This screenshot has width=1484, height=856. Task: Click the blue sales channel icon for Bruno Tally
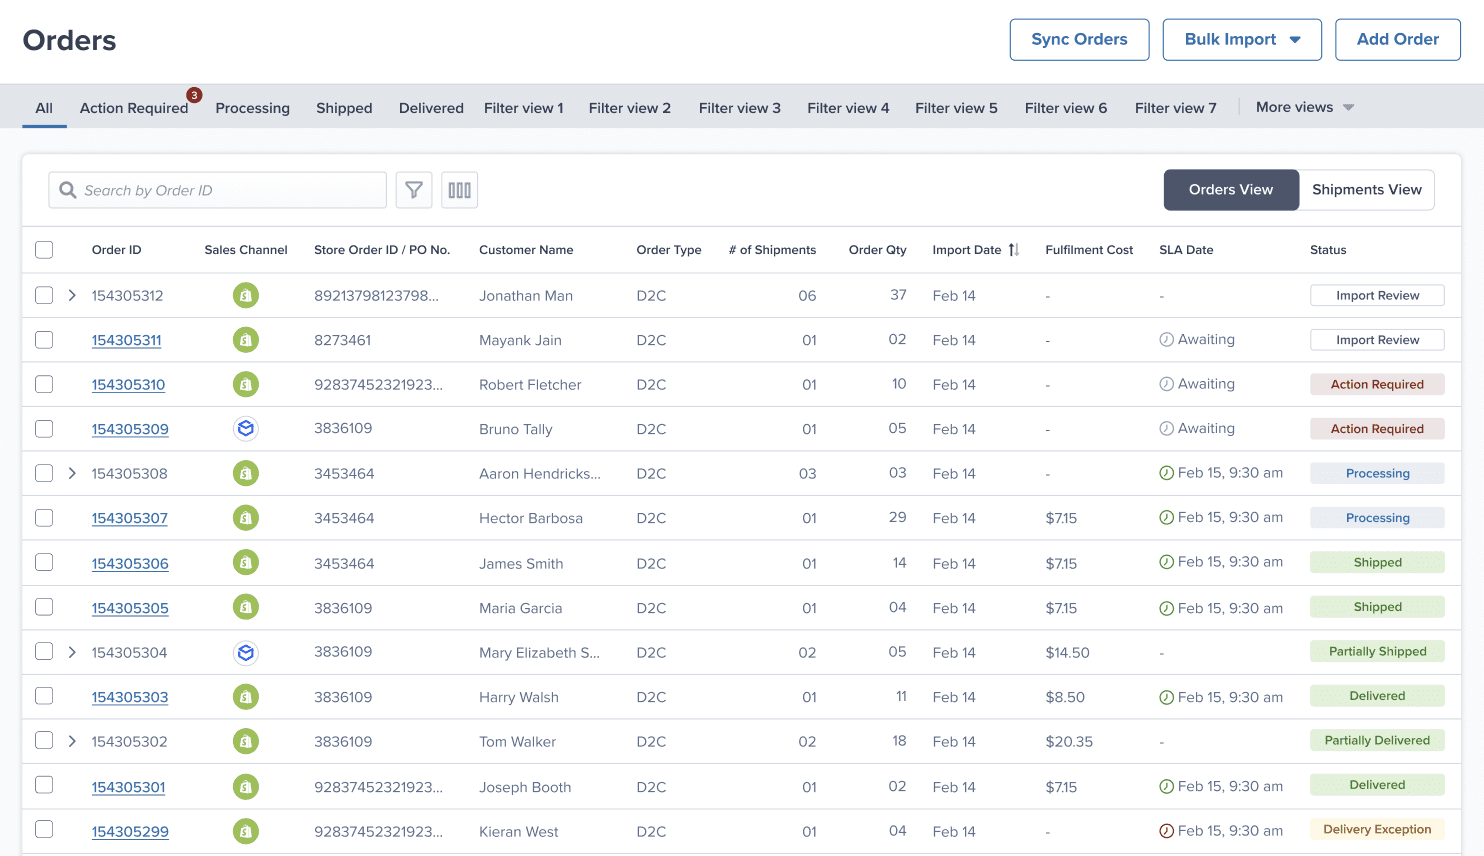[x=246, y=429]
